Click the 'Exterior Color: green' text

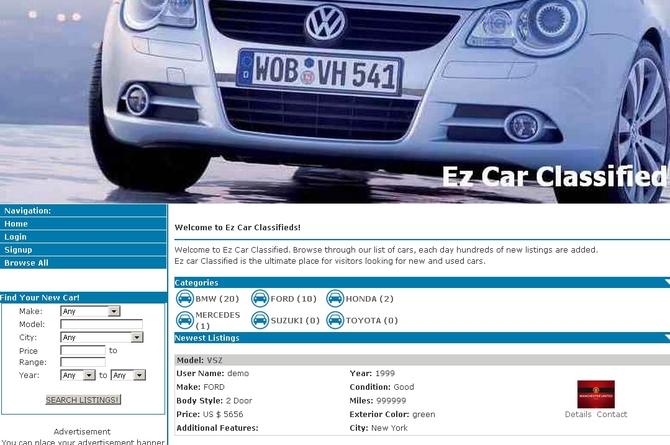[392, 414]
